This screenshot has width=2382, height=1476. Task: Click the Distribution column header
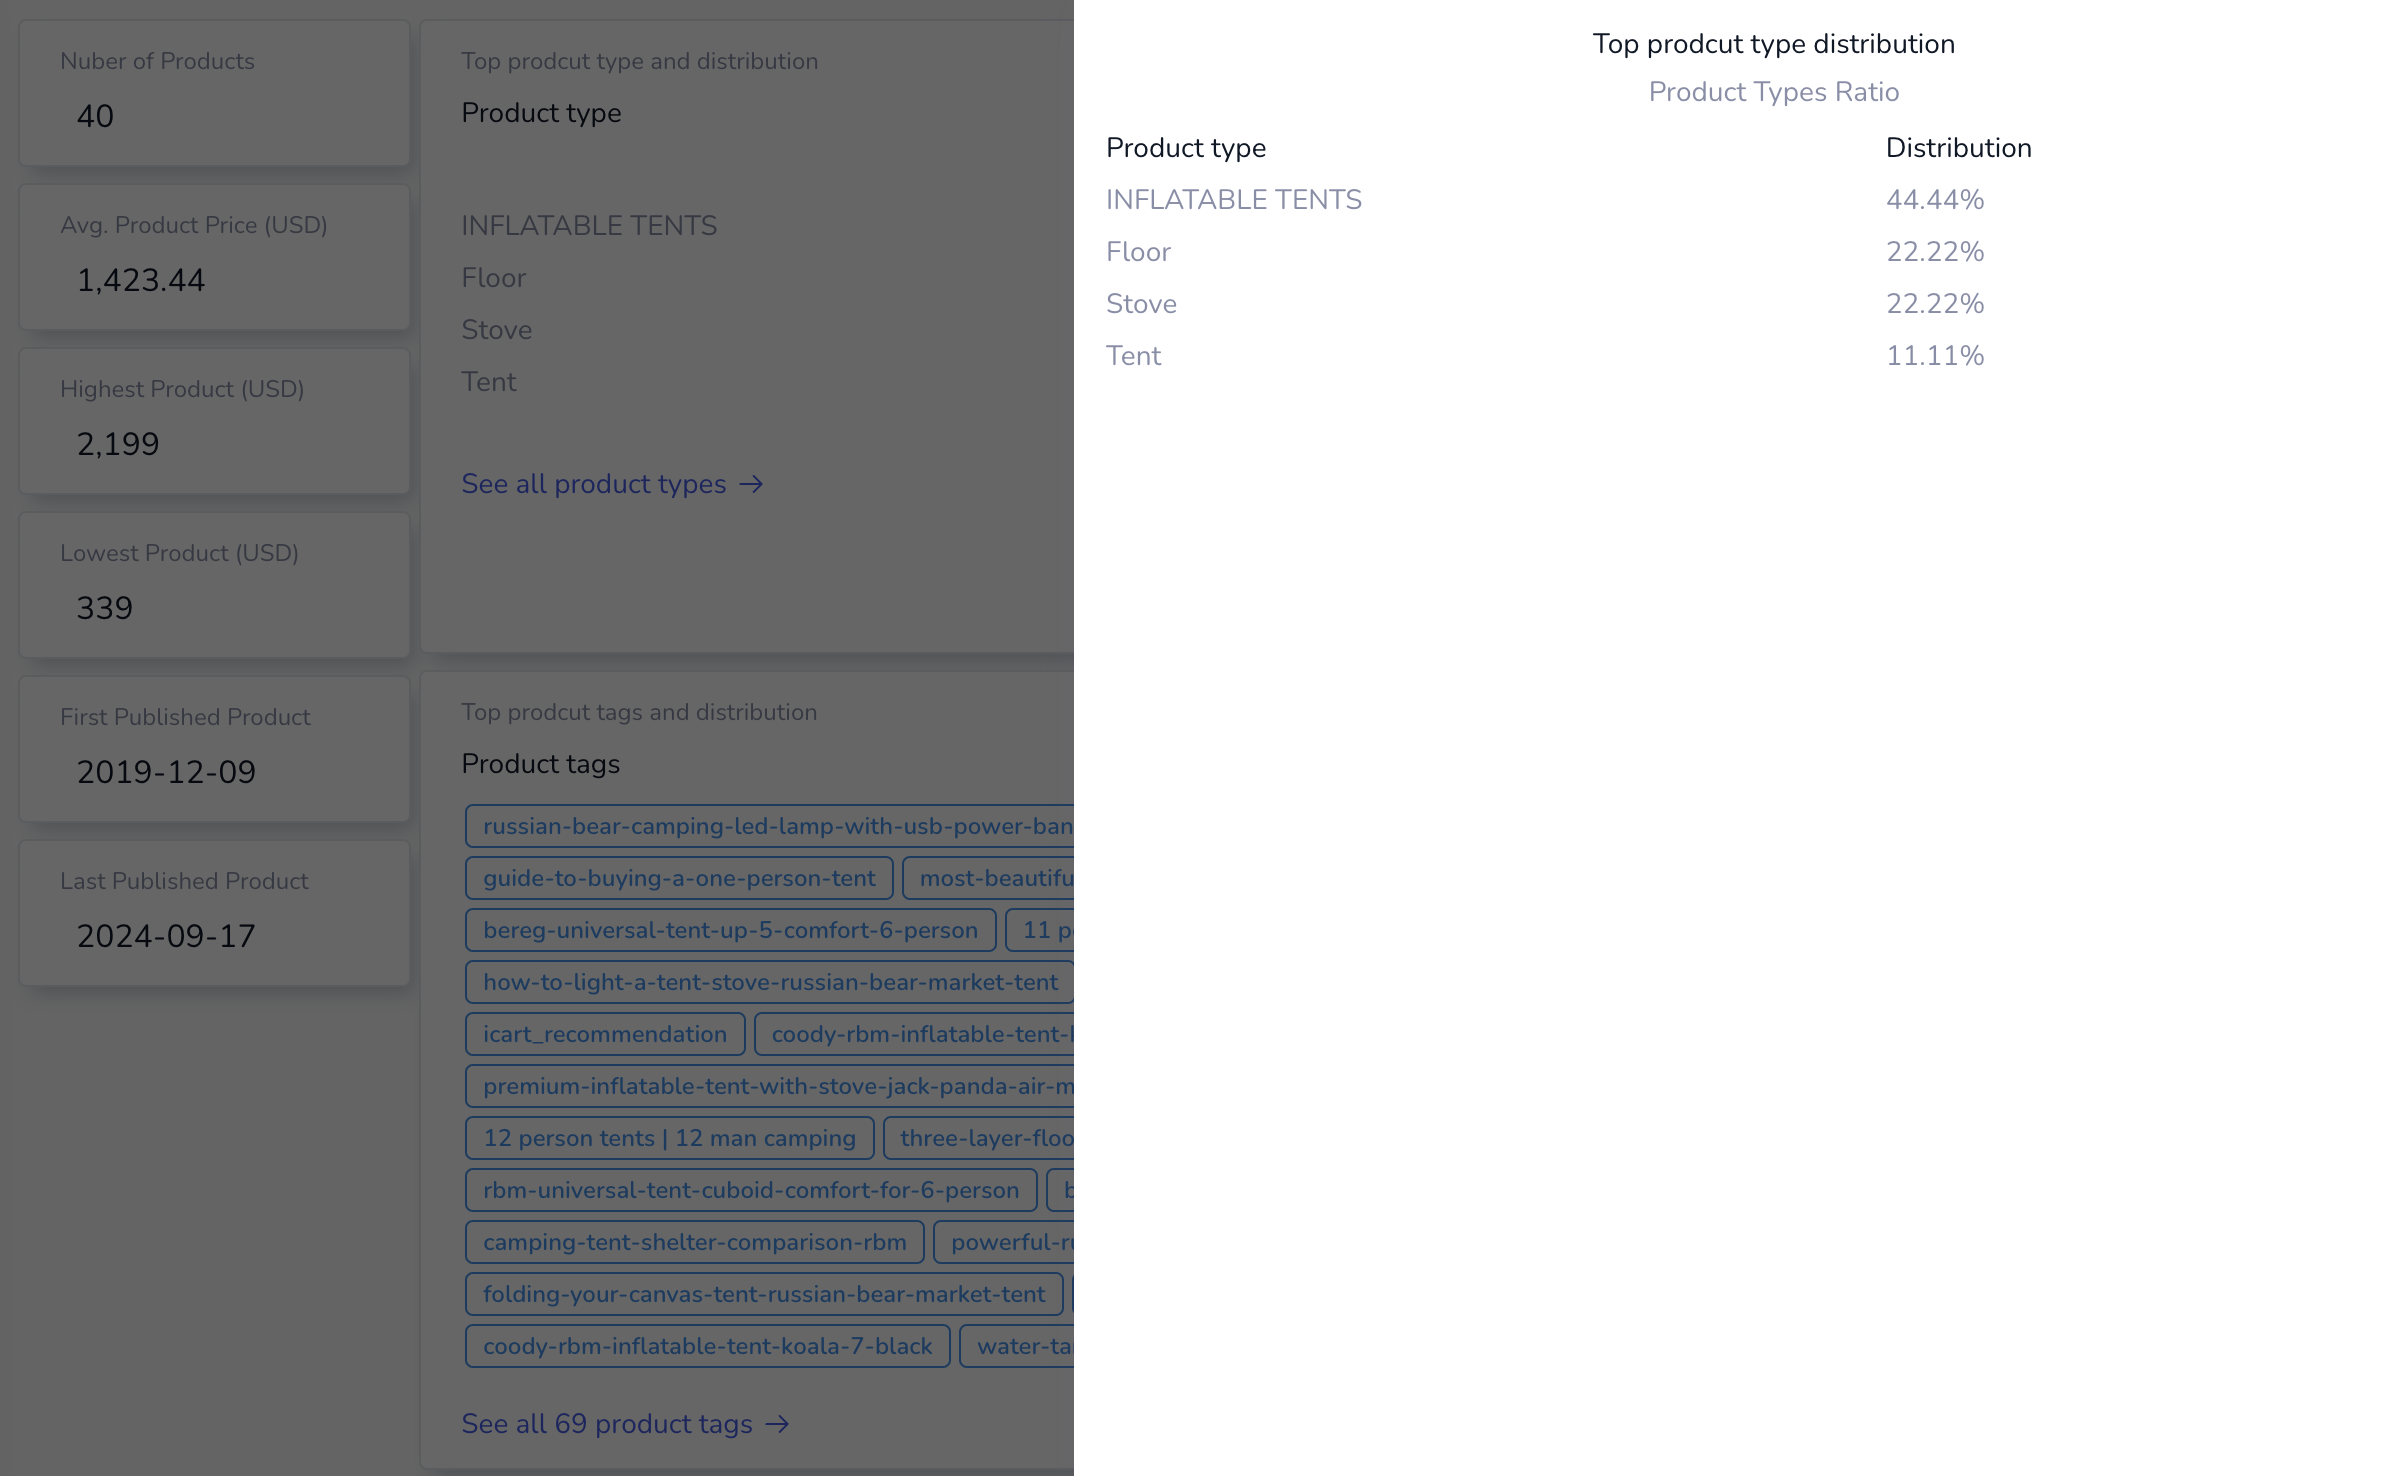click(x=1958, y=148)
